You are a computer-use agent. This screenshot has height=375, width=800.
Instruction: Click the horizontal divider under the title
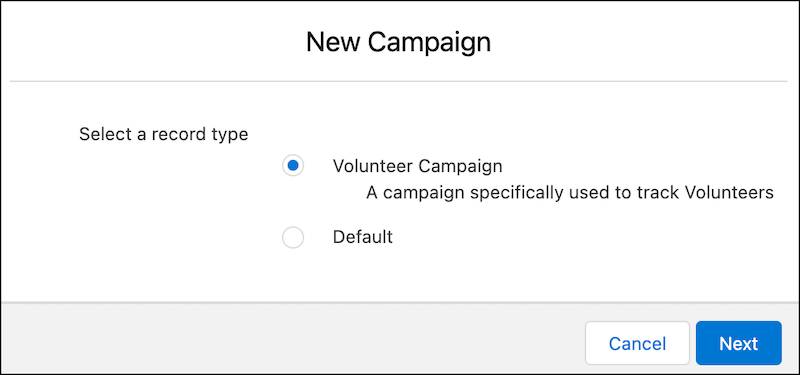398,81
